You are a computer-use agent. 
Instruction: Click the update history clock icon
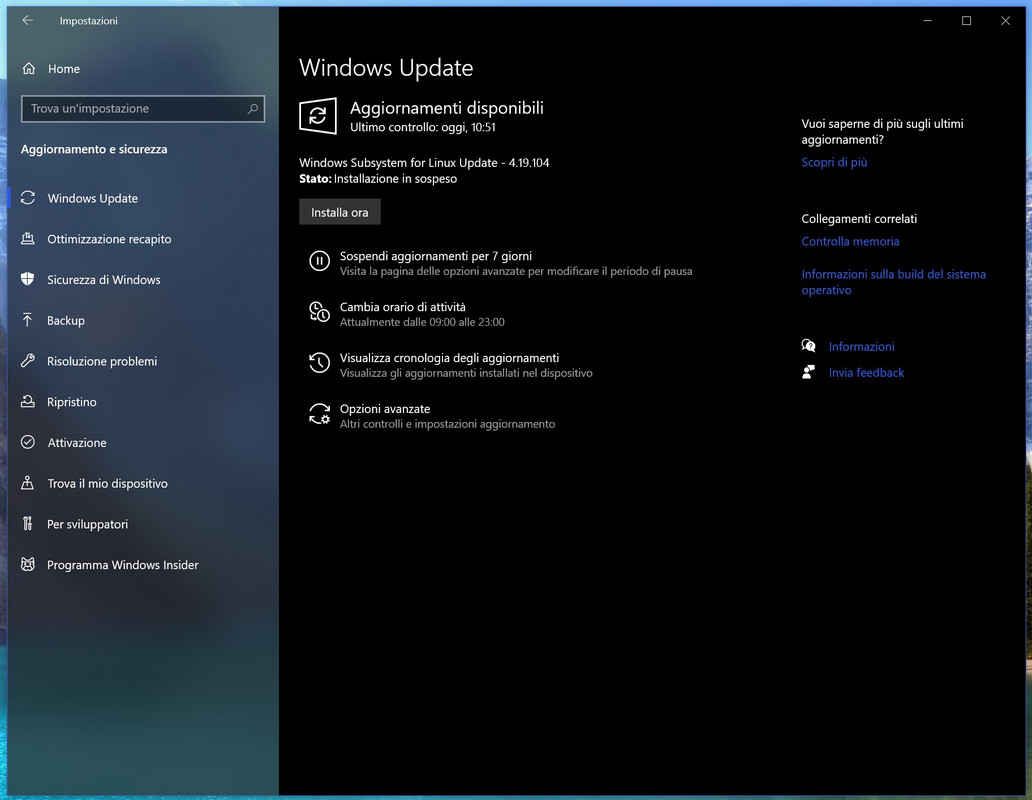(319, 362)
